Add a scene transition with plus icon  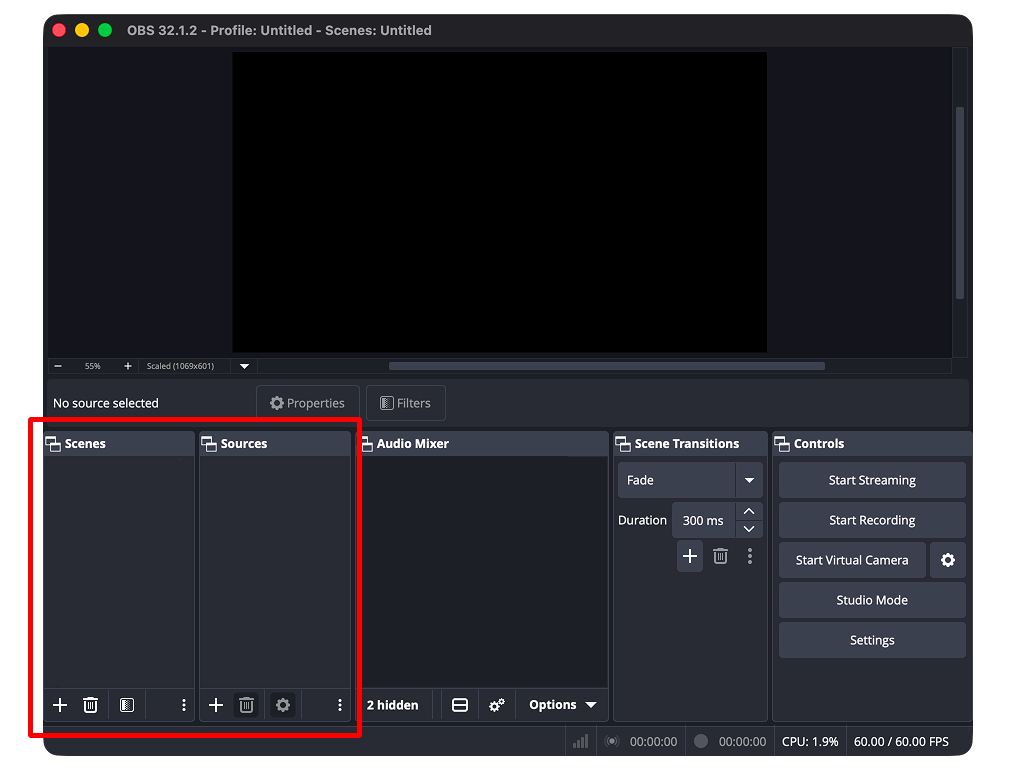[x=689, y=556]
